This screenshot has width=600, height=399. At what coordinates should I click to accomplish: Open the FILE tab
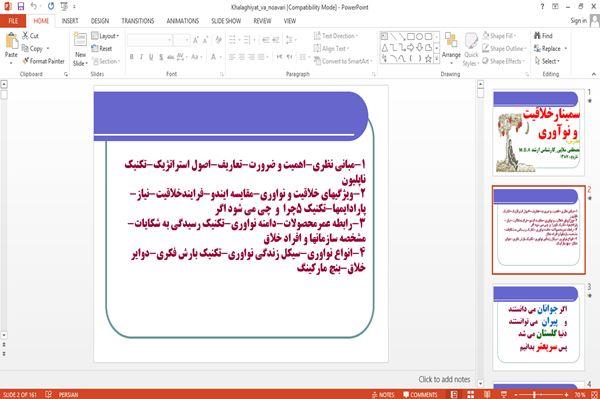point(13,21)
